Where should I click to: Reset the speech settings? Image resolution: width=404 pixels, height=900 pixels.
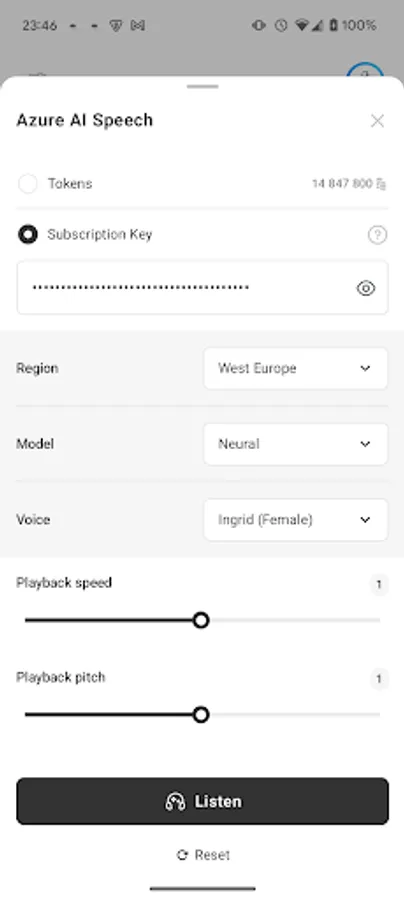tap(203, 855)
